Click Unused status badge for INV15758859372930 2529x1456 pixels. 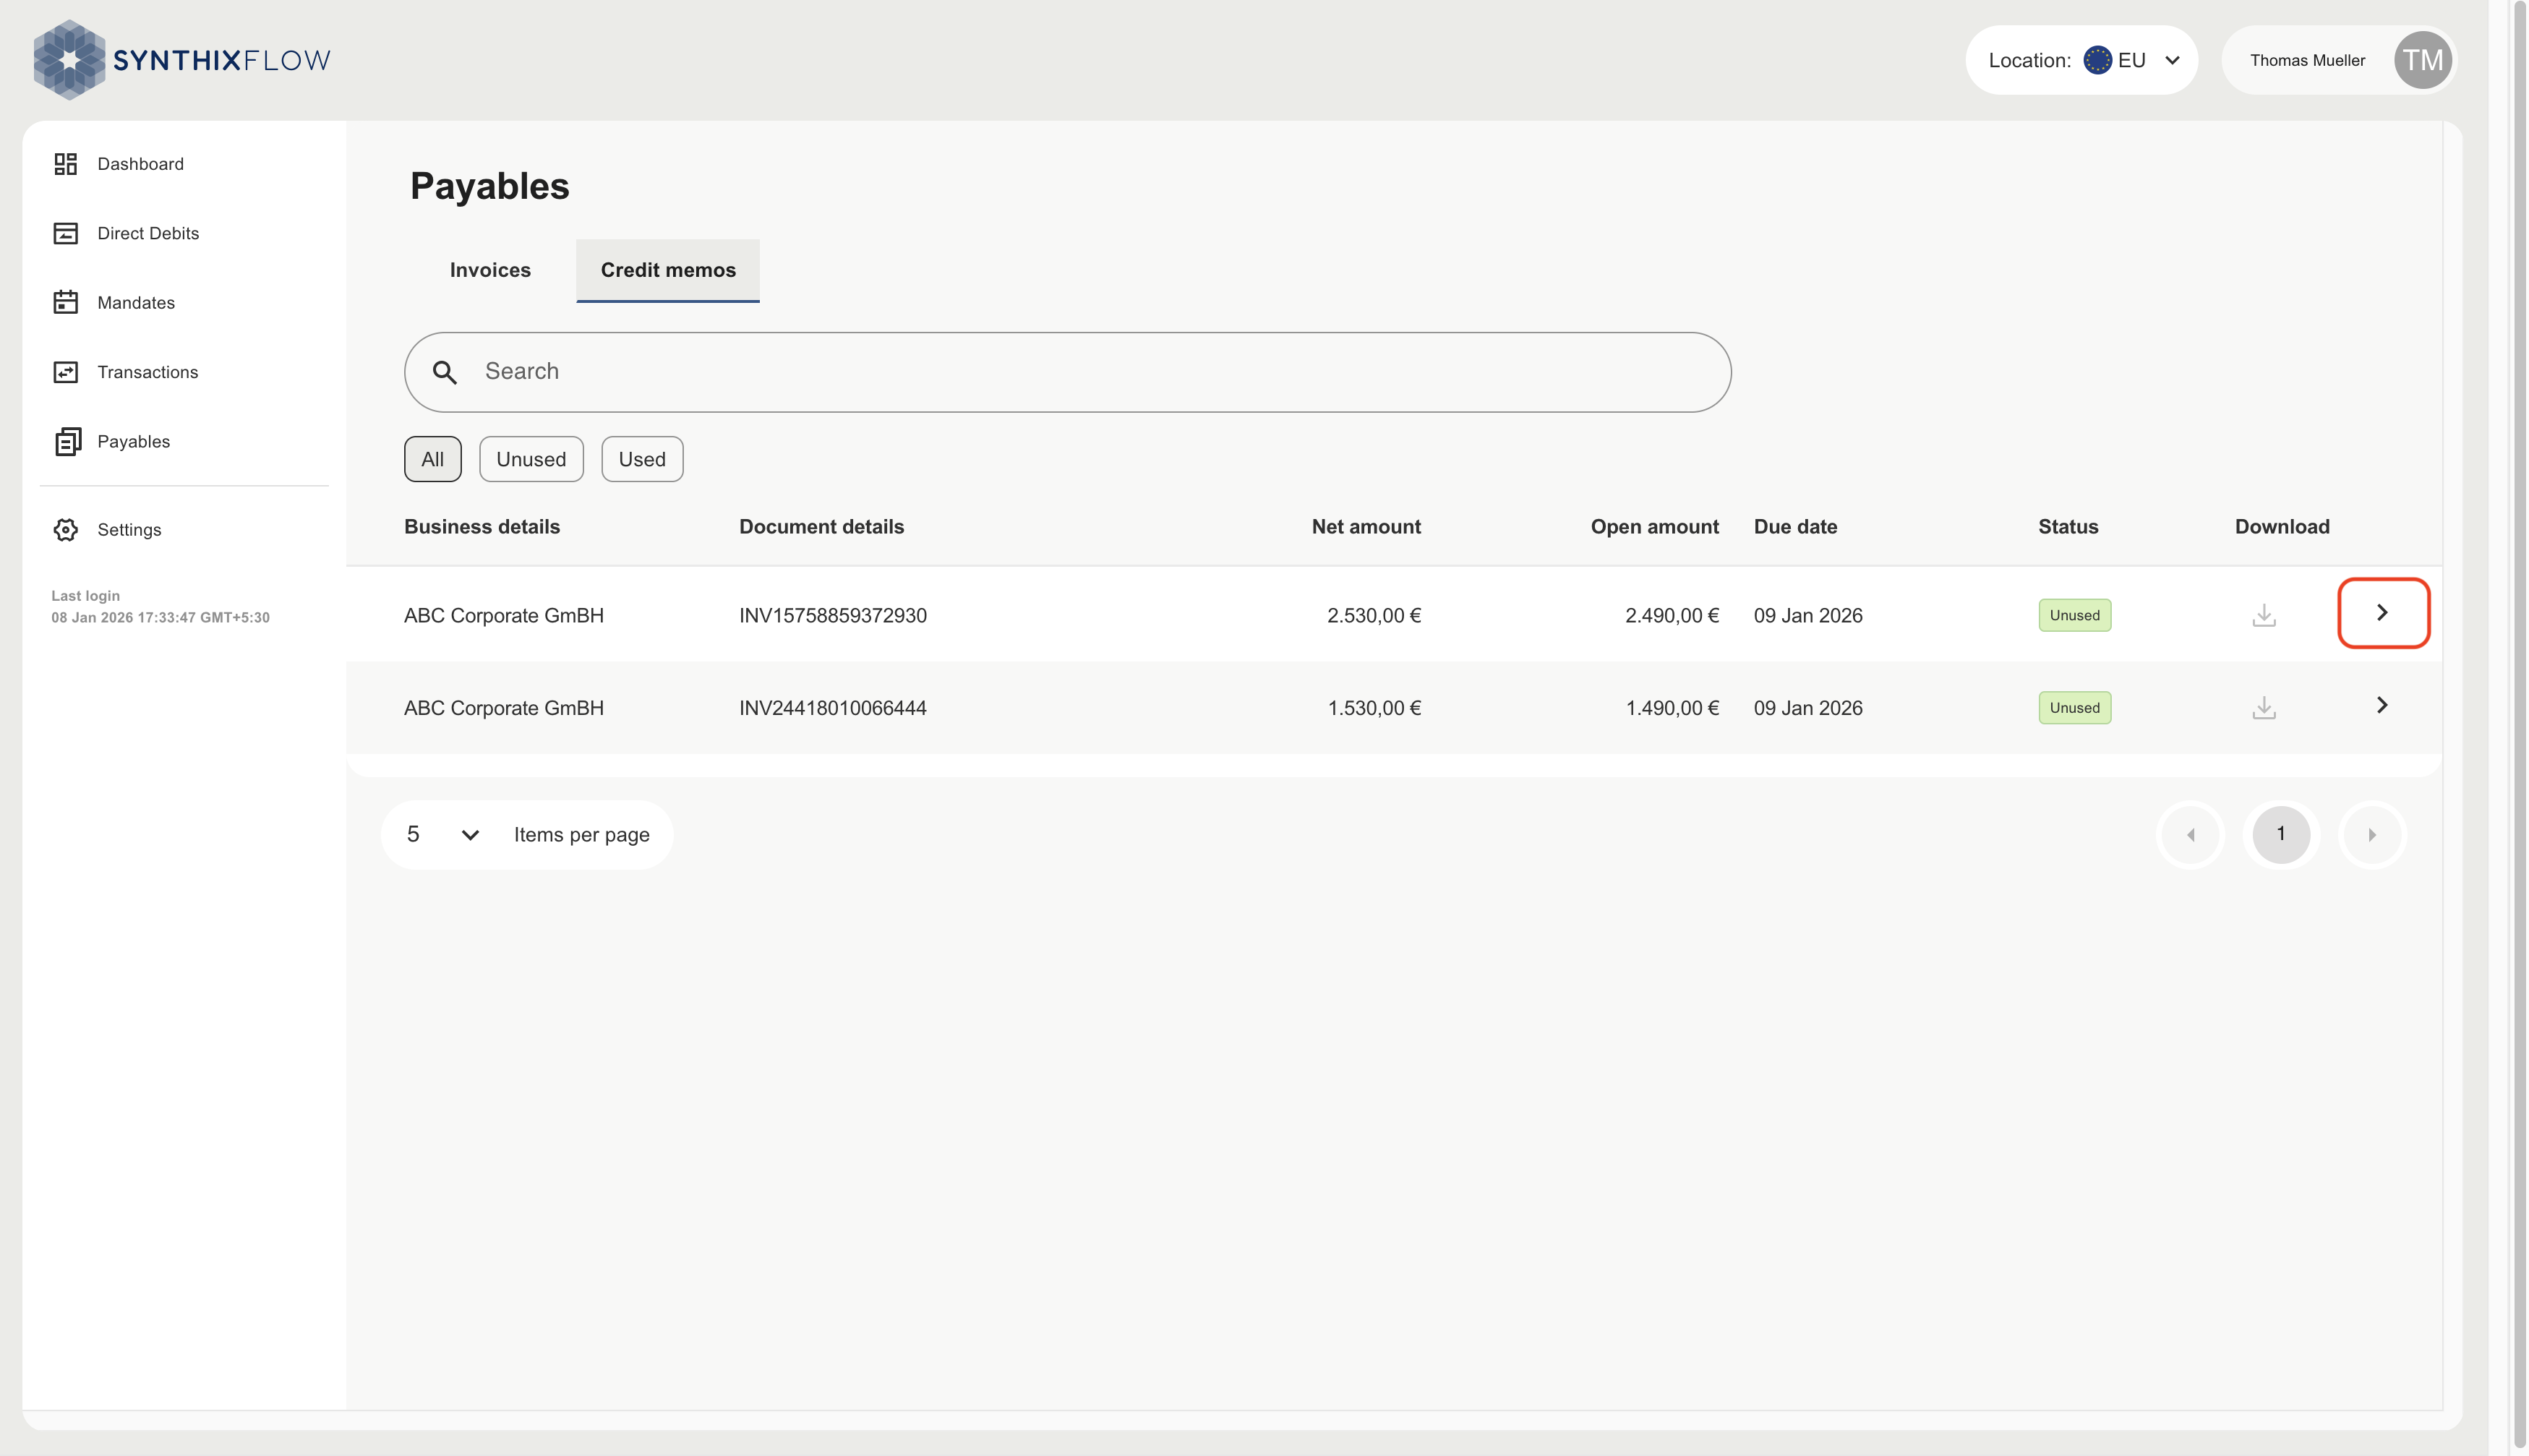2075,615
